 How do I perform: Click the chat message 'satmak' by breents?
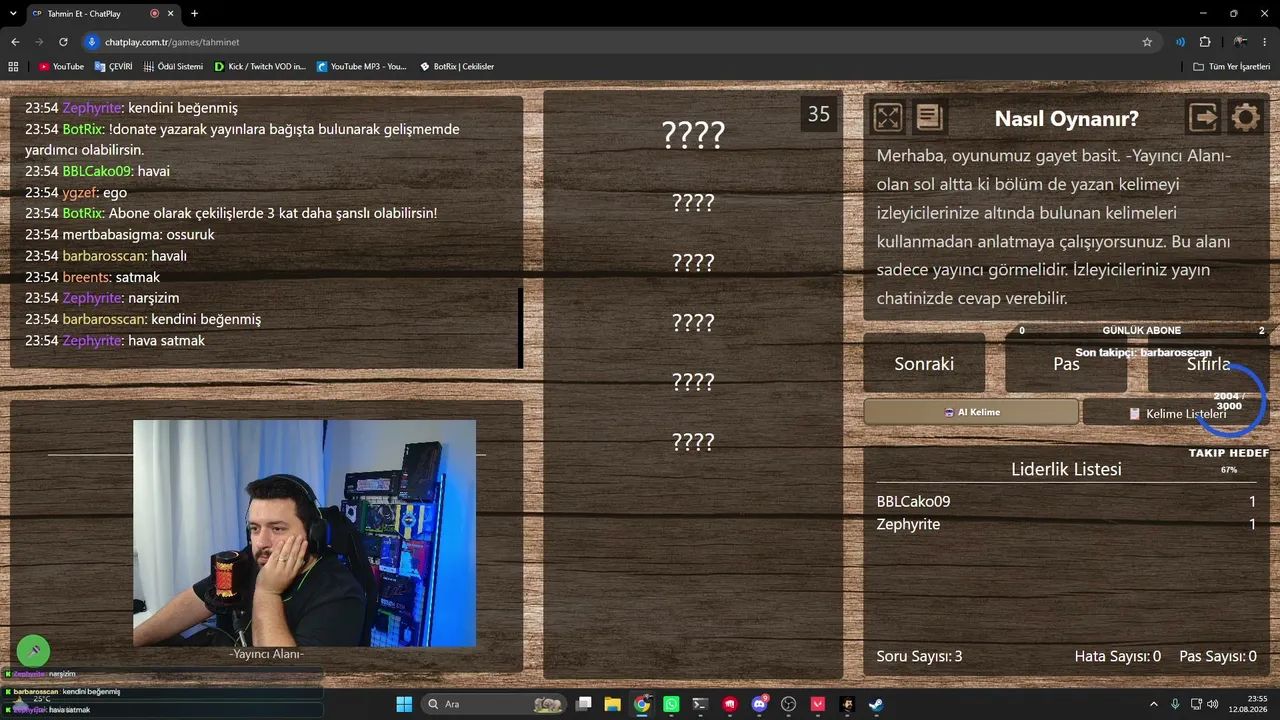[138, 277]
